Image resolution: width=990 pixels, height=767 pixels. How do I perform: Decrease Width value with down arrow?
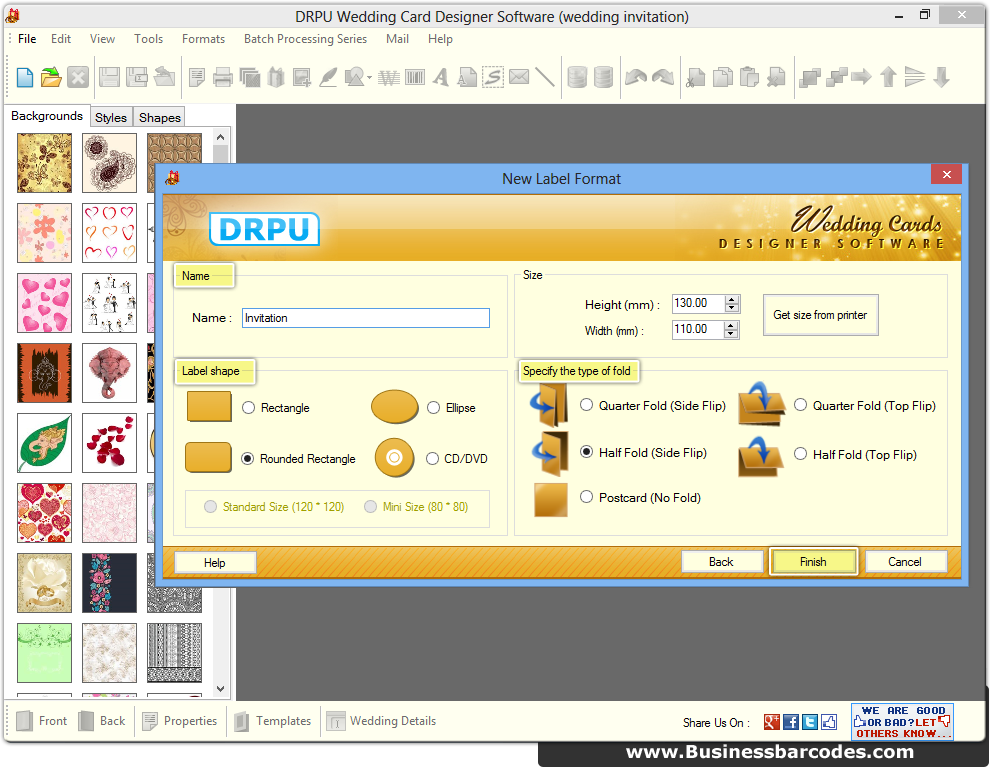coord(732,334)
